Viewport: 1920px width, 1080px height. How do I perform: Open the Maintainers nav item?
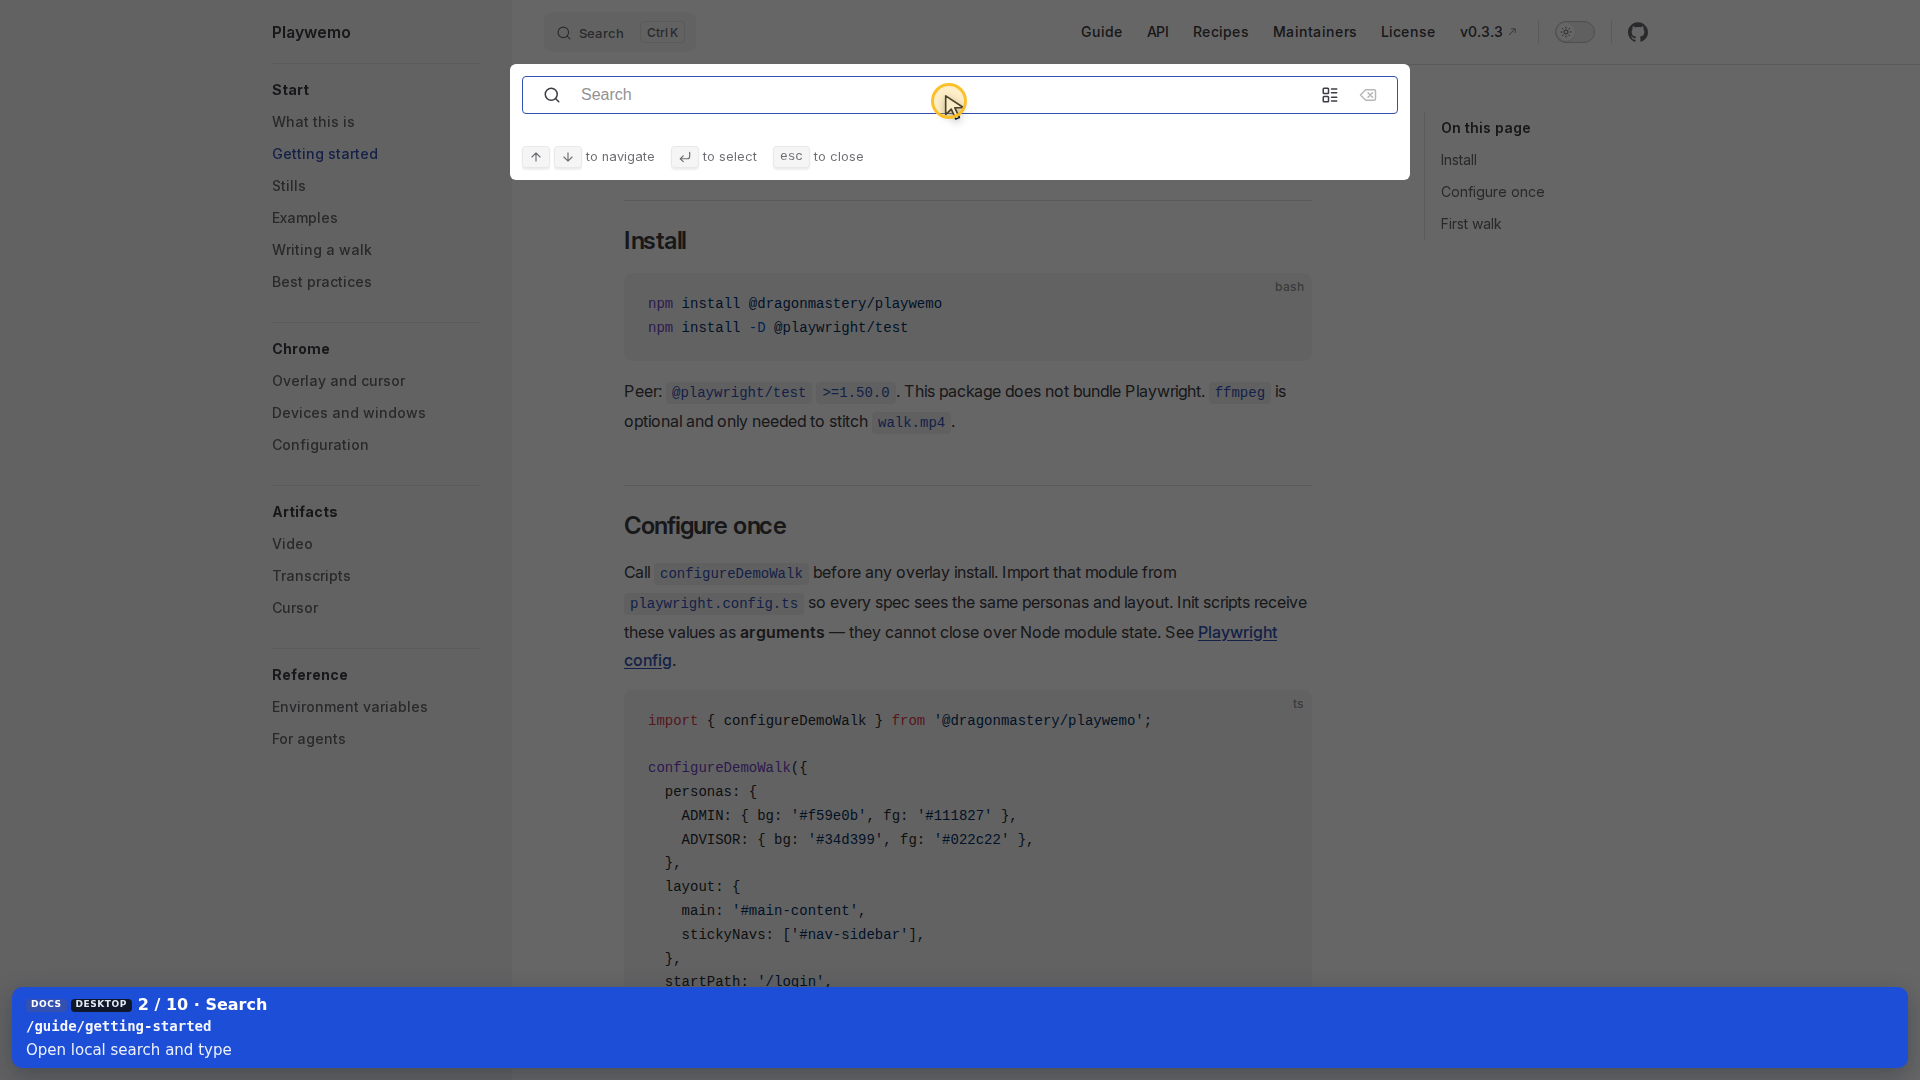[x=1314, y=32]
